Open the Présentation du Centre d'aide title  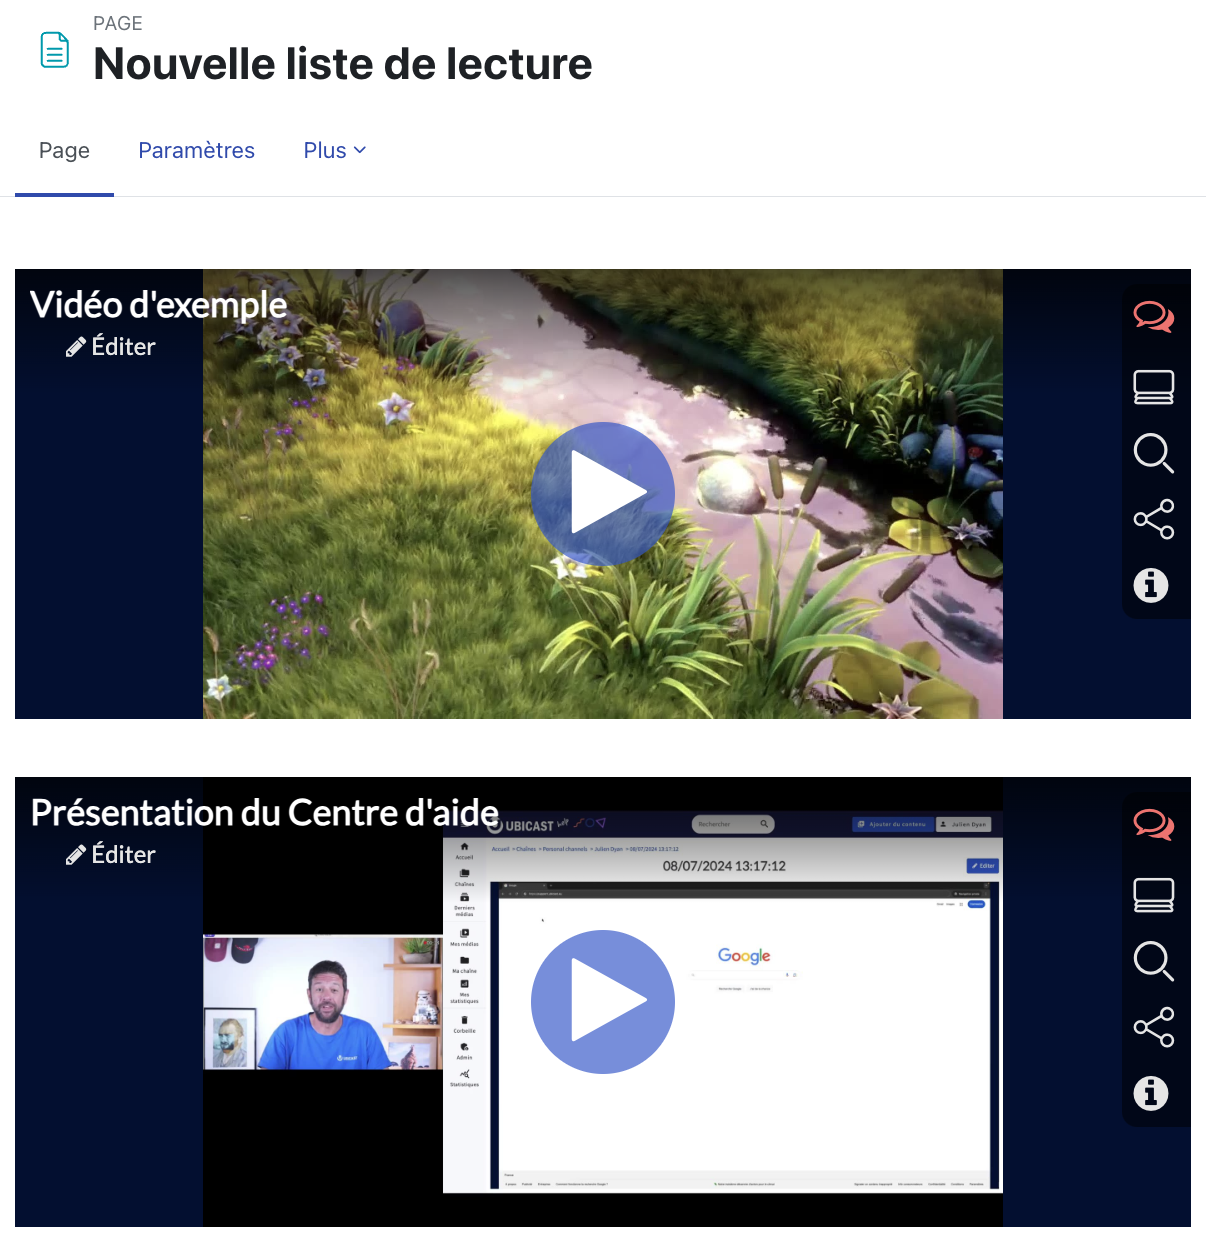point(265,813)
